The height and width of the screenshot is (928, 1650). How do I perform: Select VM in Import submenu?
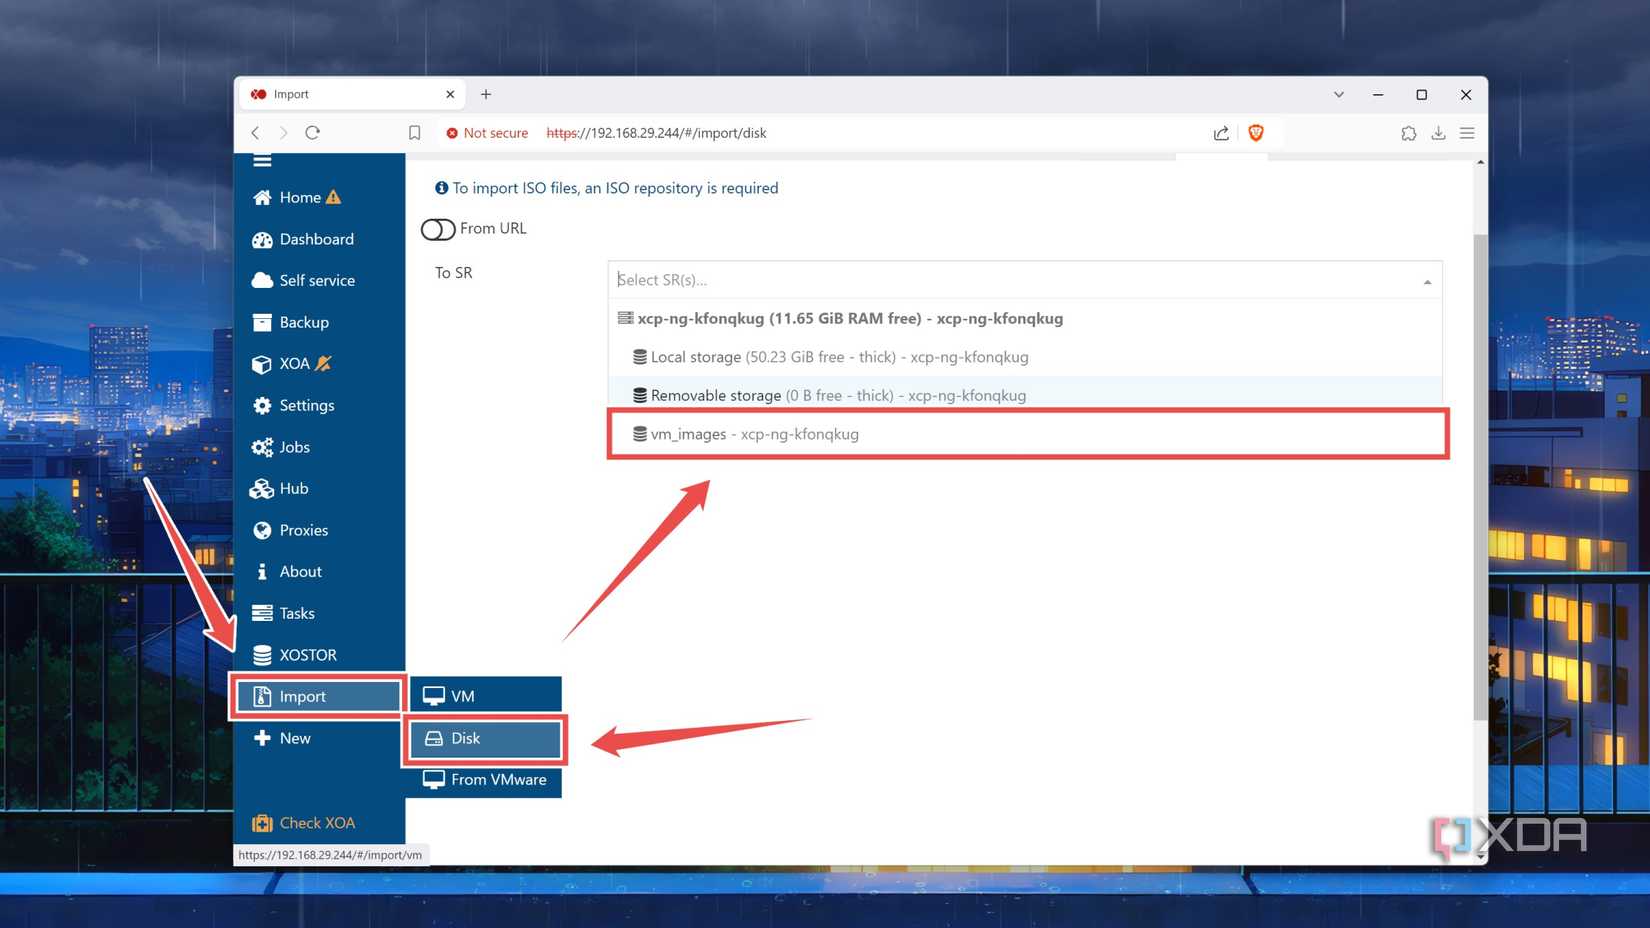(x=486, y=696)
